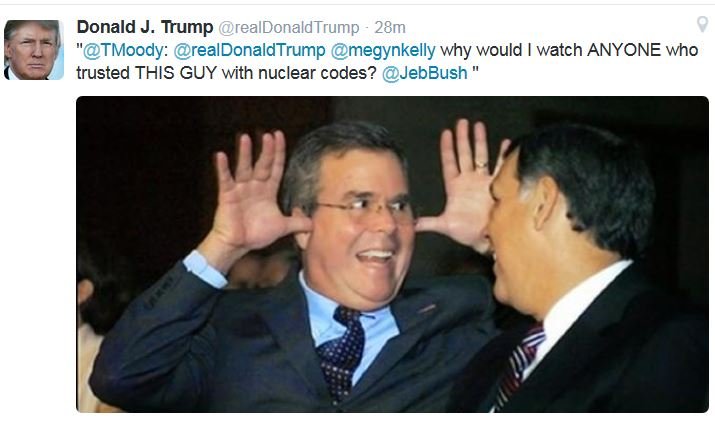Enlarge the embedded tweet photo
This screenshot has height=424, width=715.
pos(392,254)
